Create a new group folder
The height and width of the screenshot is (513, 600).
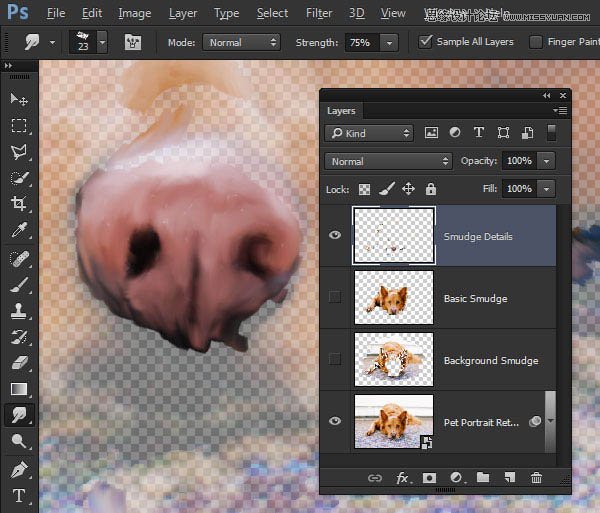coord(483,477)
